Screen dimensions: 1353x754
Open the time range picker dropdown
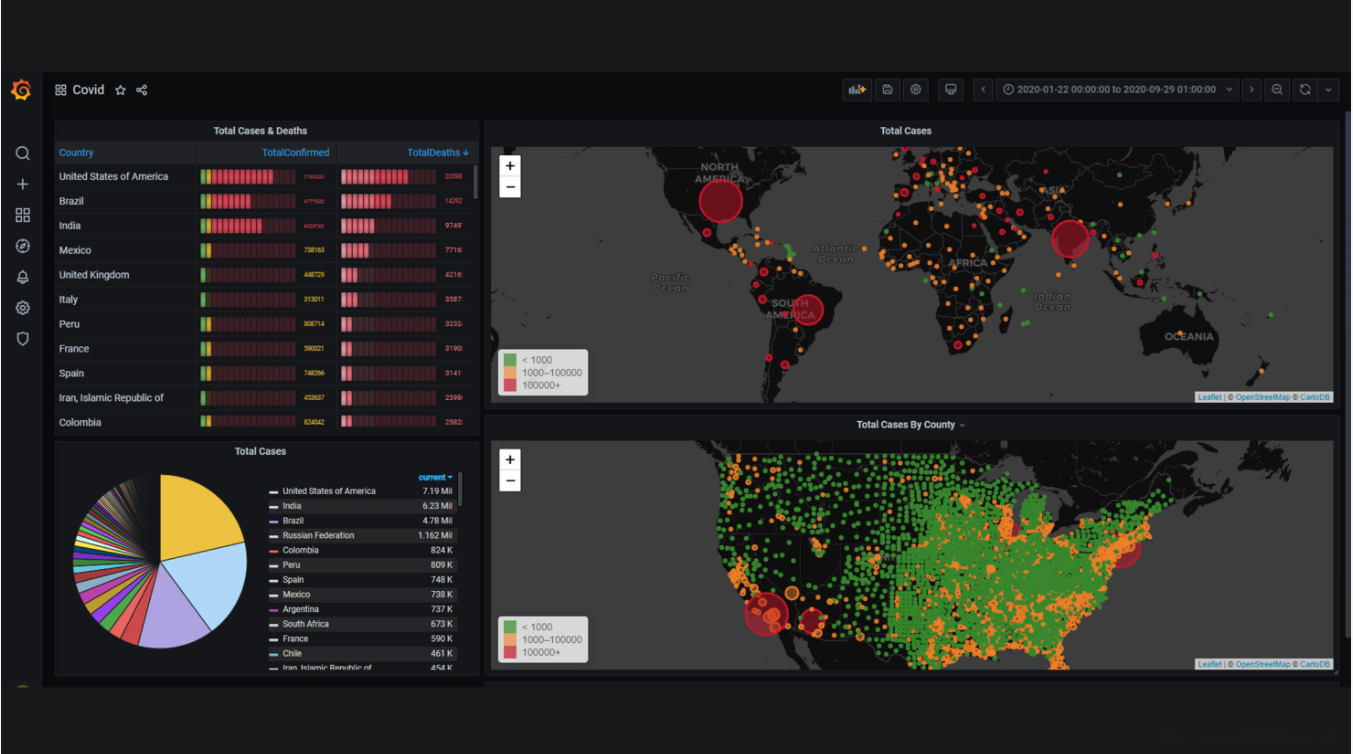click(1119, 90)
